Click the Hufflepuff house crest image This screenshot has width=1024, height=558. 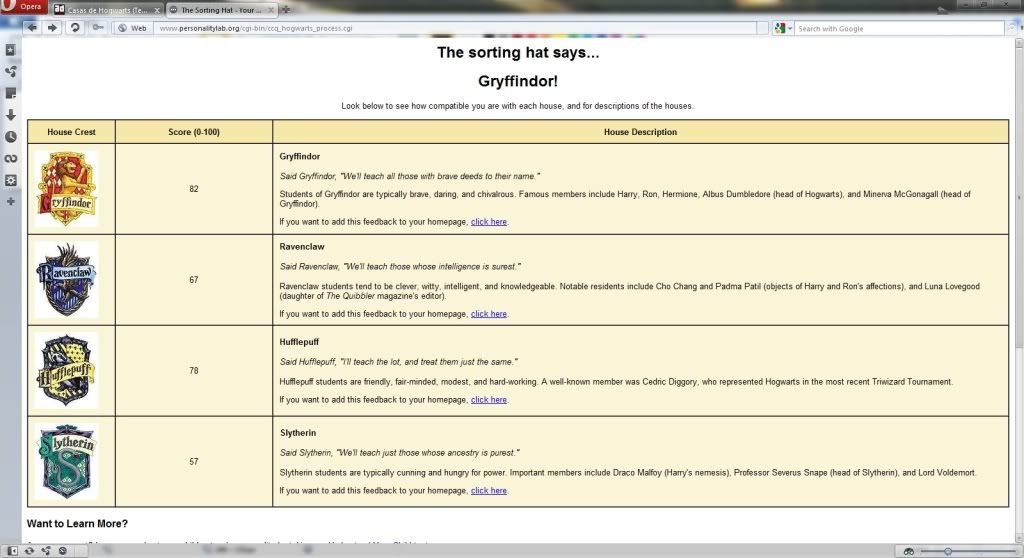(67, 370)
